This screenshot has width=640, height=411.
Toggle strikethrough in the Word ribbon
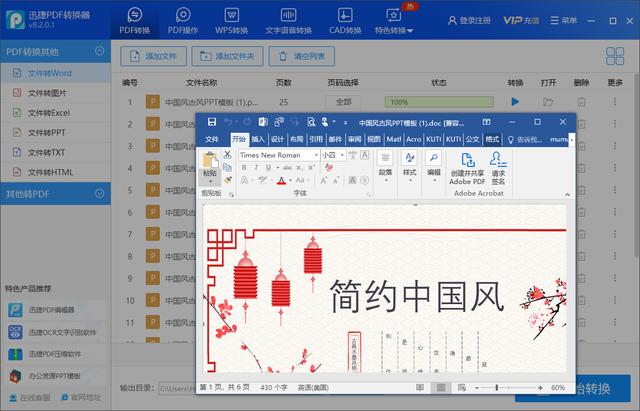(287, 167)
